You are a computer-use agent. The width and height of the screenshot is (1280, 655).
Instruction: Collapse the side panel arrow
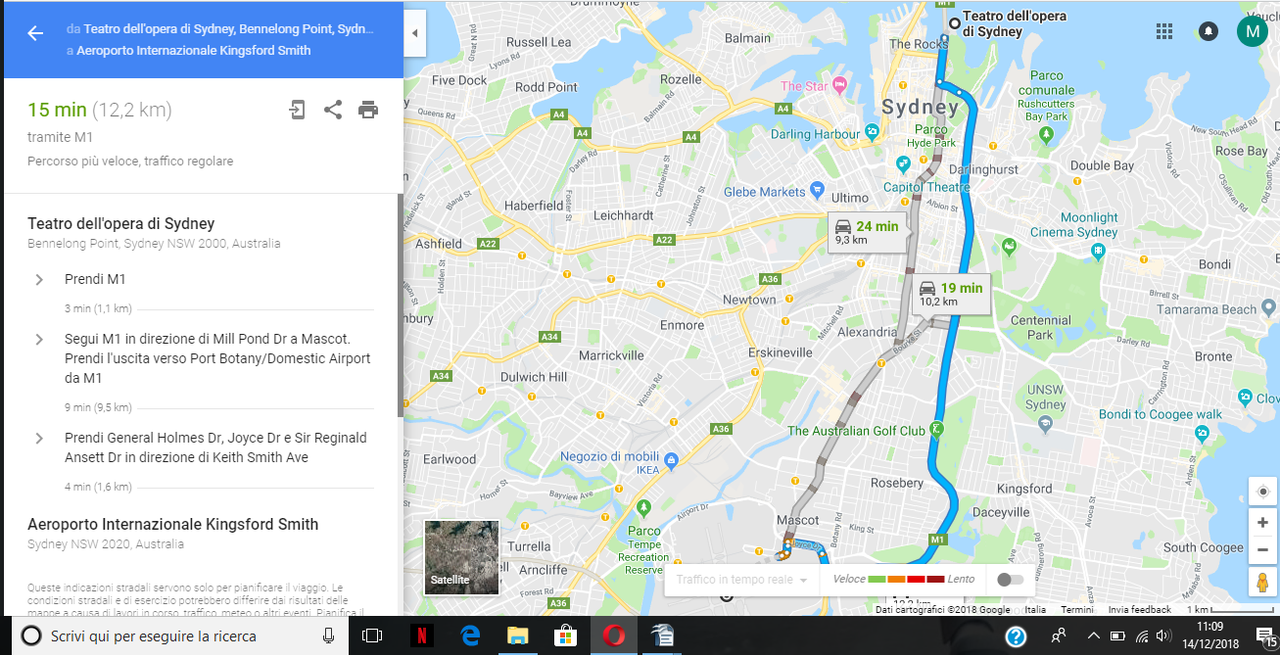click(415, 33)
